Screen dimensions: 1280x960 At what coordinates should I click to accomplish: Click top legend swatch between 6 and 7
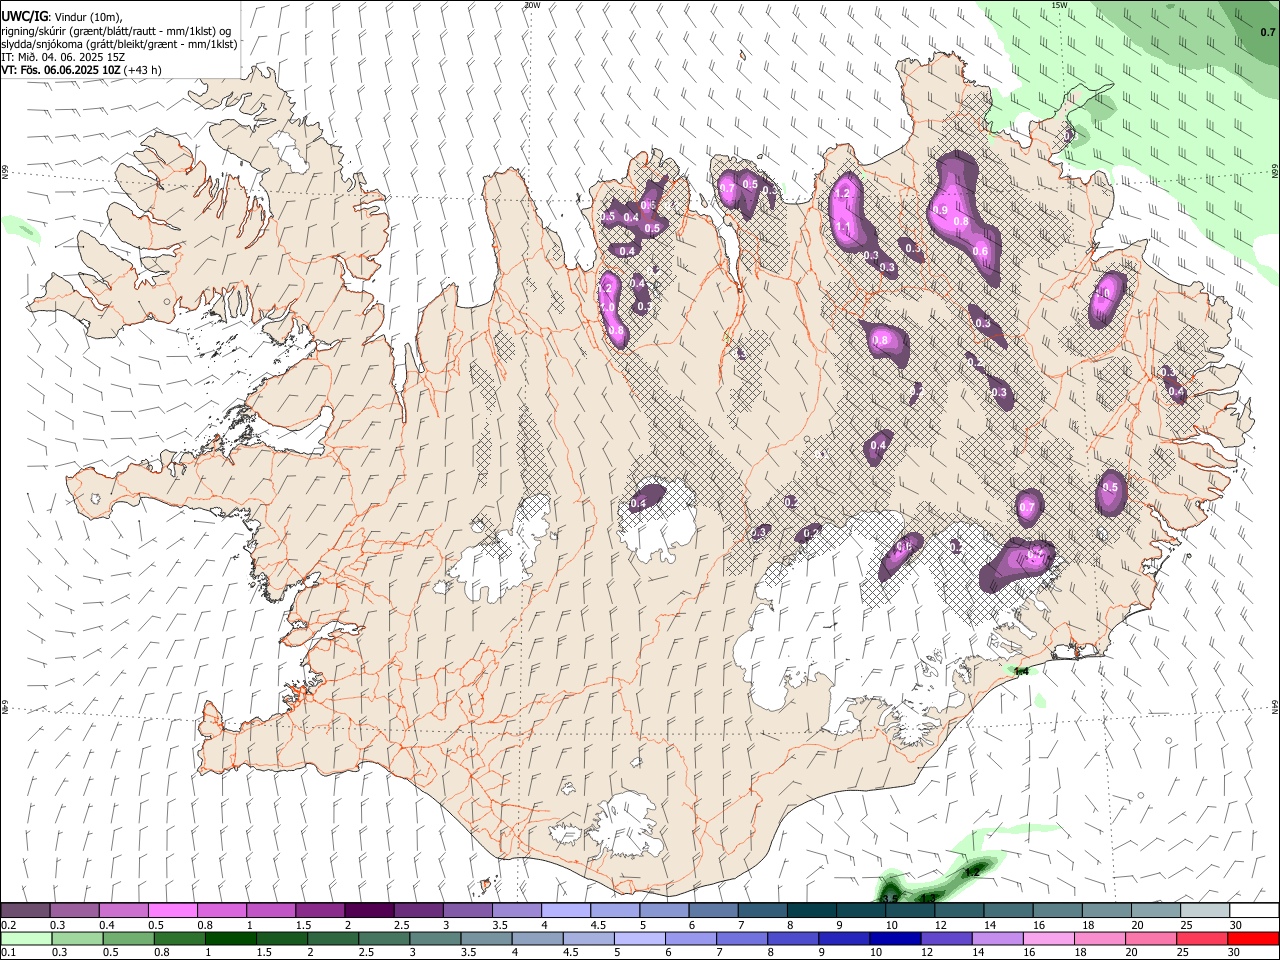713,911
